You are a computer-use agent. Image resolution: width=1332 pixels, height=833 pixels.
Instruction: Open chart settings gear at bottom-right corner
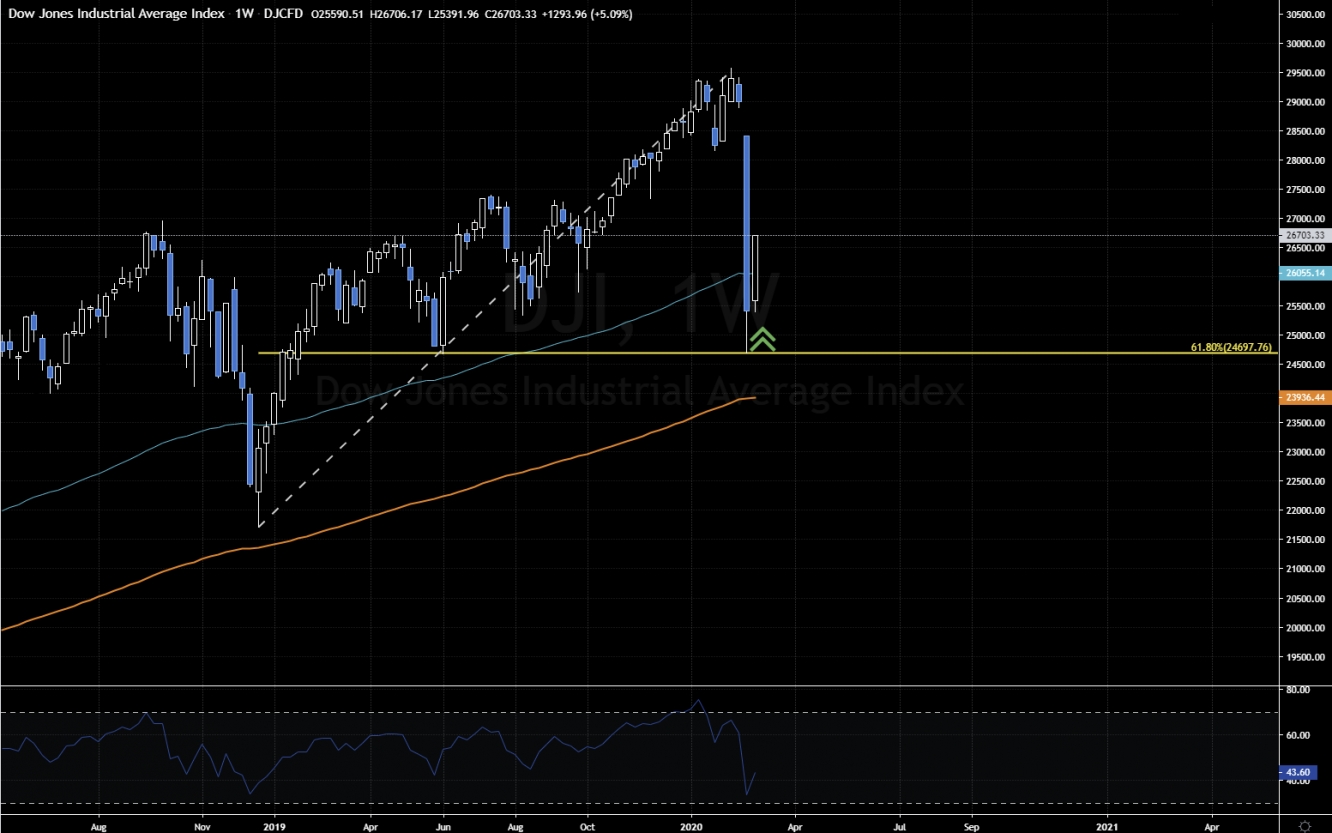[1307, 826]
